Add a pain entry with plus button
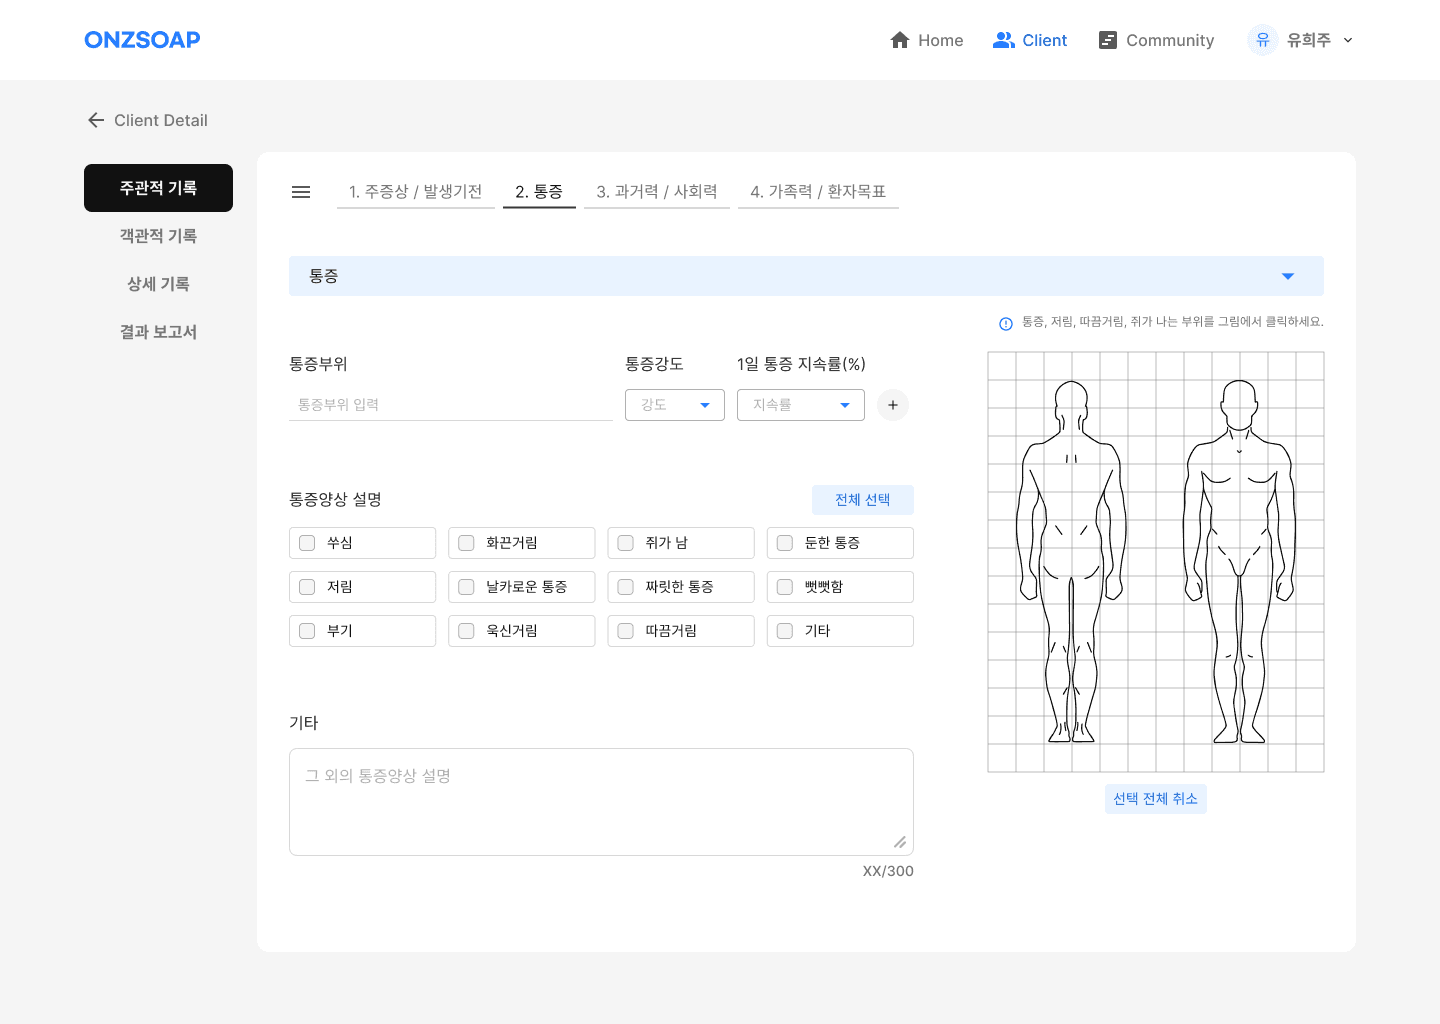The image size is (1440, 1024). coord(893,405)
